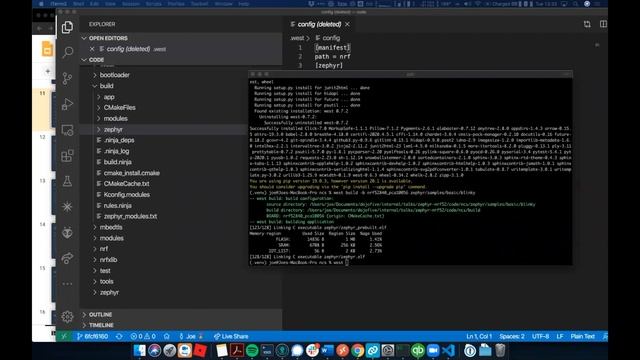Click the terminal window's west command prompt

(x=299, y=262)
